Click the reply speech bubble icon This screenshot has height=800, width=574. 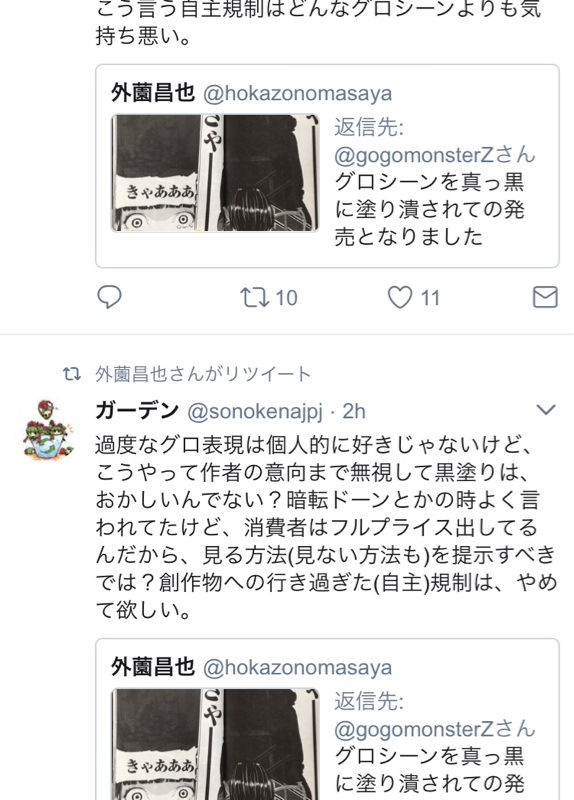pos(109,297)
